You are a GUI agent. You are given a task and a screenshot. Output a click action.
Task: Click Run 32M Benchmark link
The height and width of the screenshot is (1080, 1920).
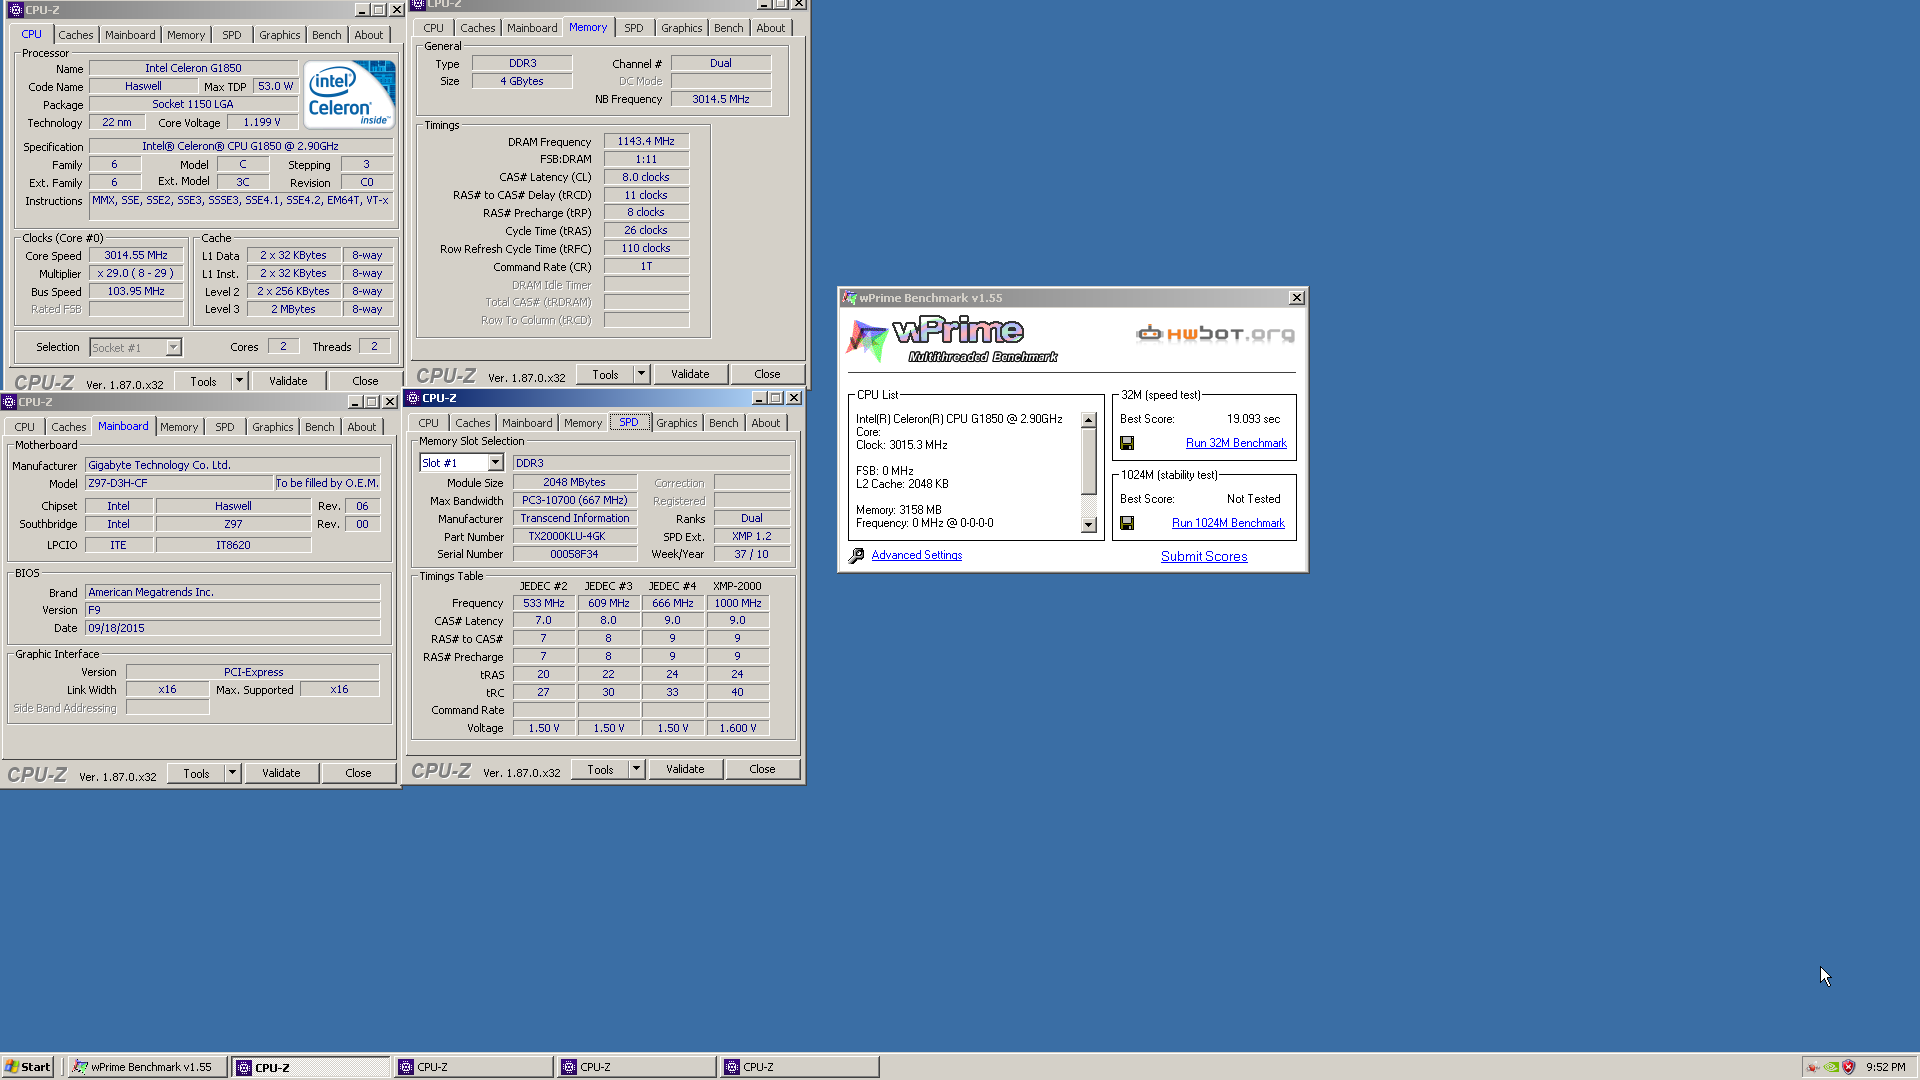[x=1236, y=443]
